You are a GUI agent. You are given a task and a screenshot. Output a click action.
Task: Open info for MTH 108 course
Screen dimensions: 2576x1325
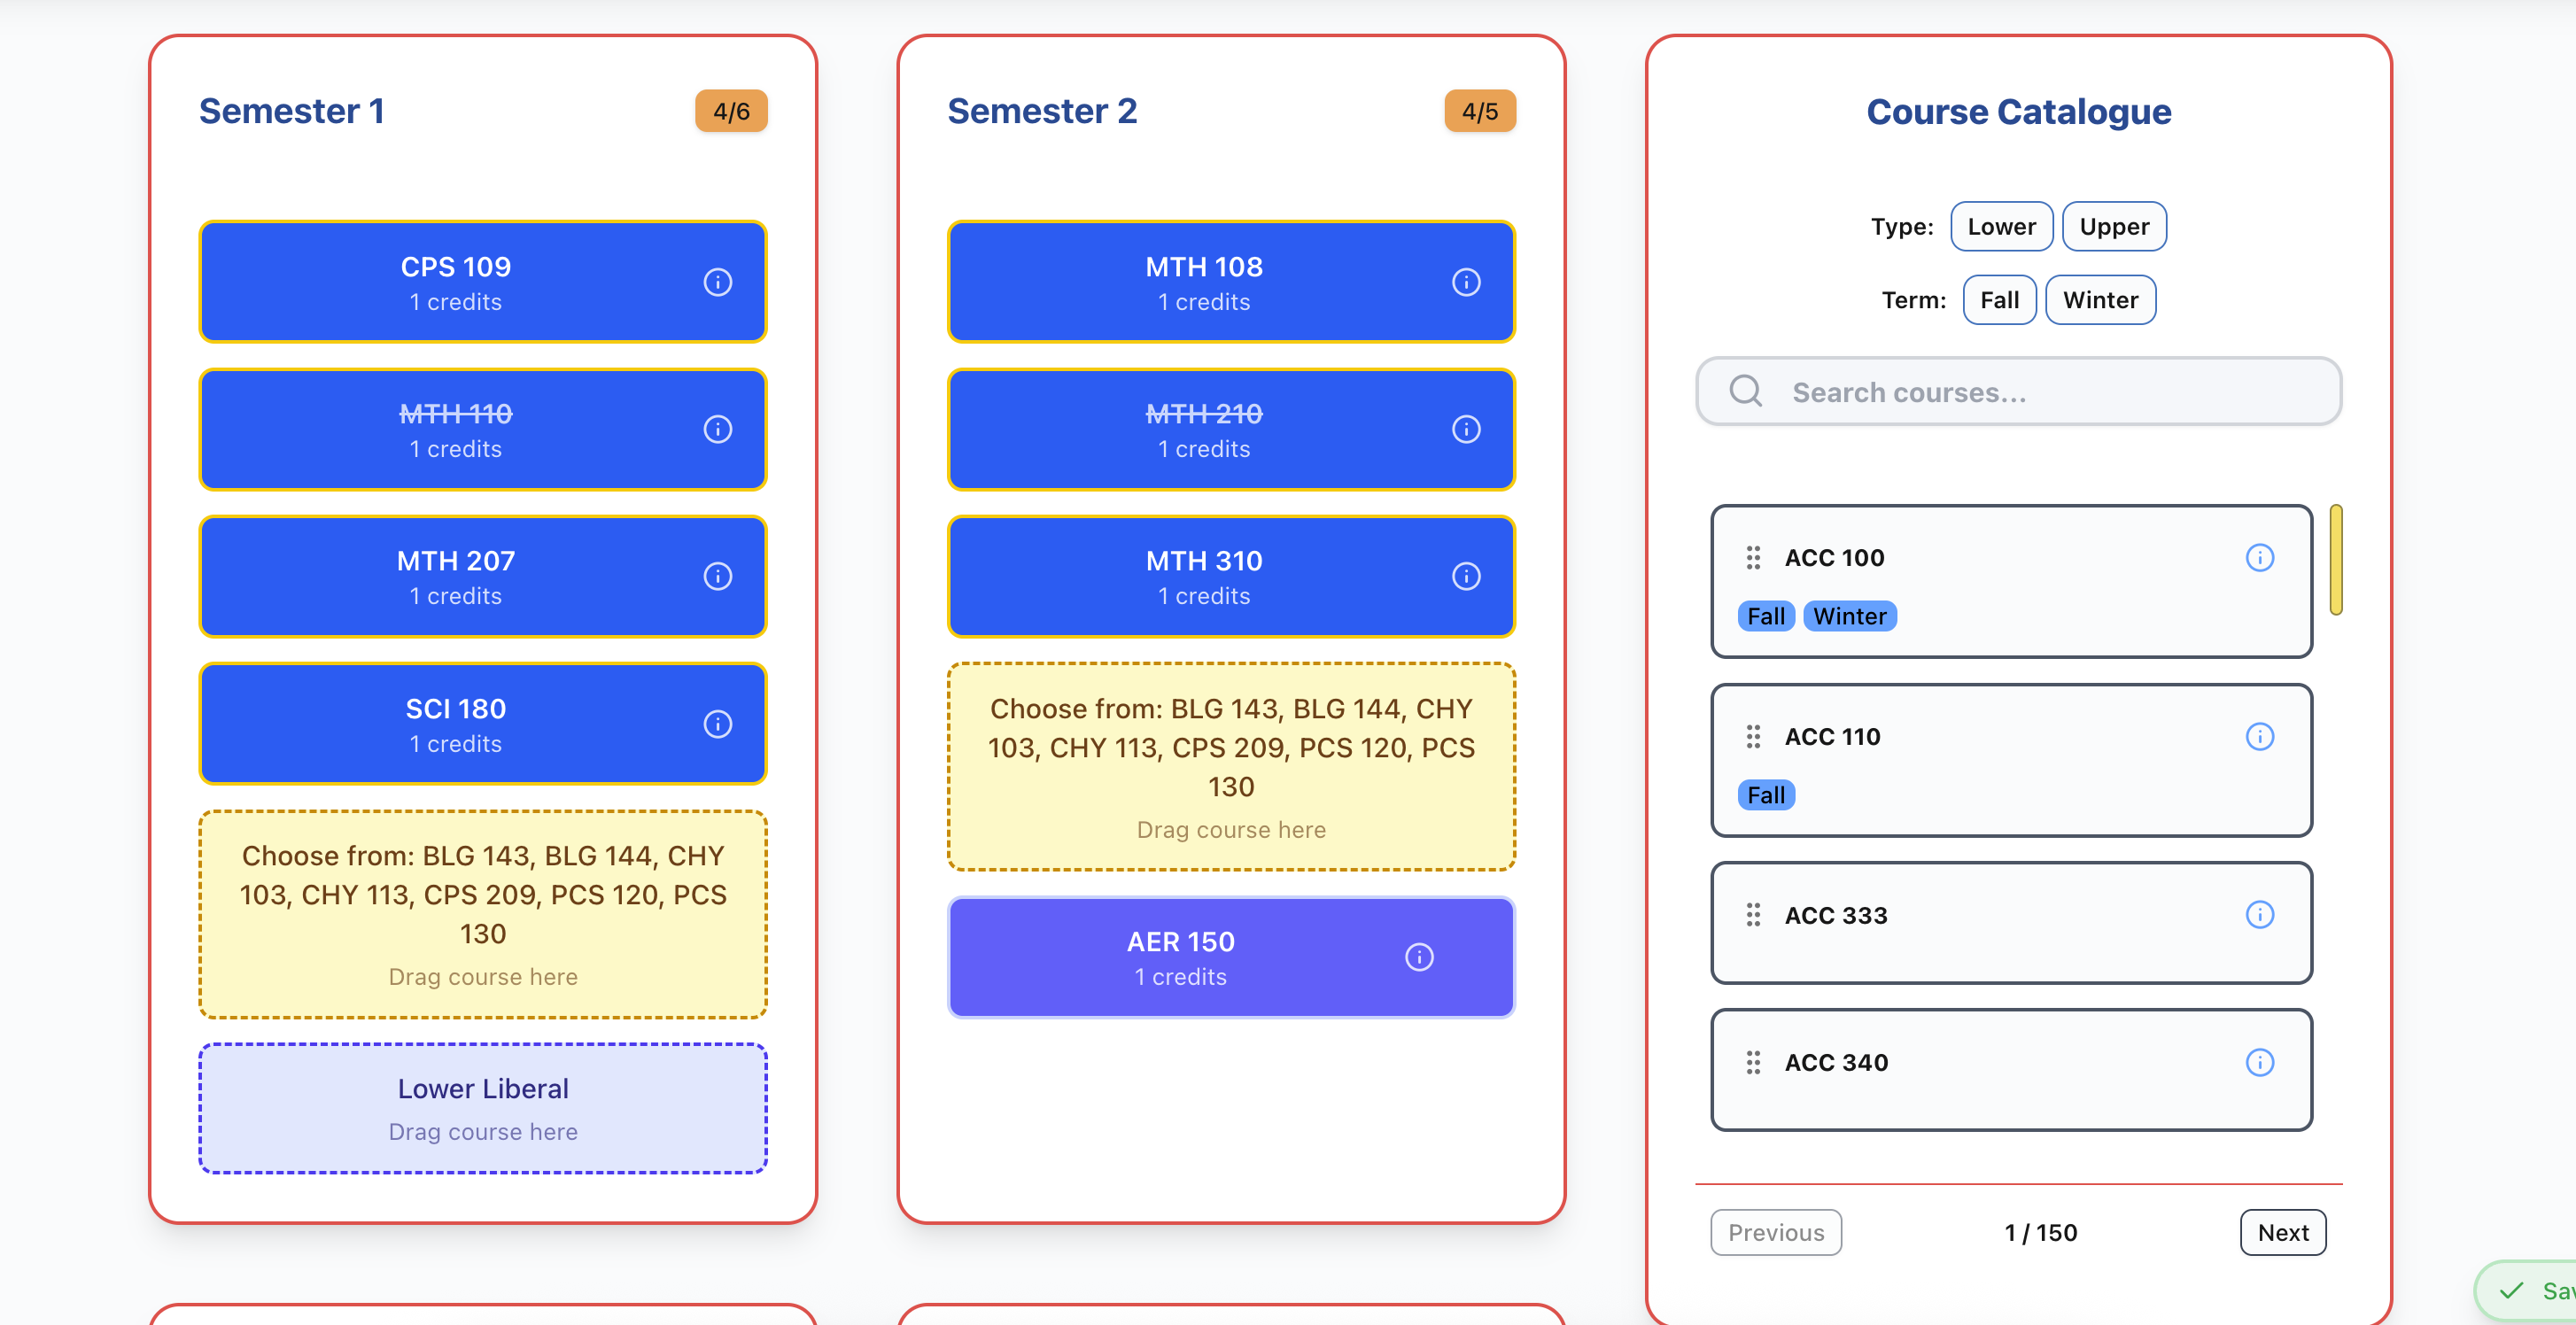coord(1465,282)
